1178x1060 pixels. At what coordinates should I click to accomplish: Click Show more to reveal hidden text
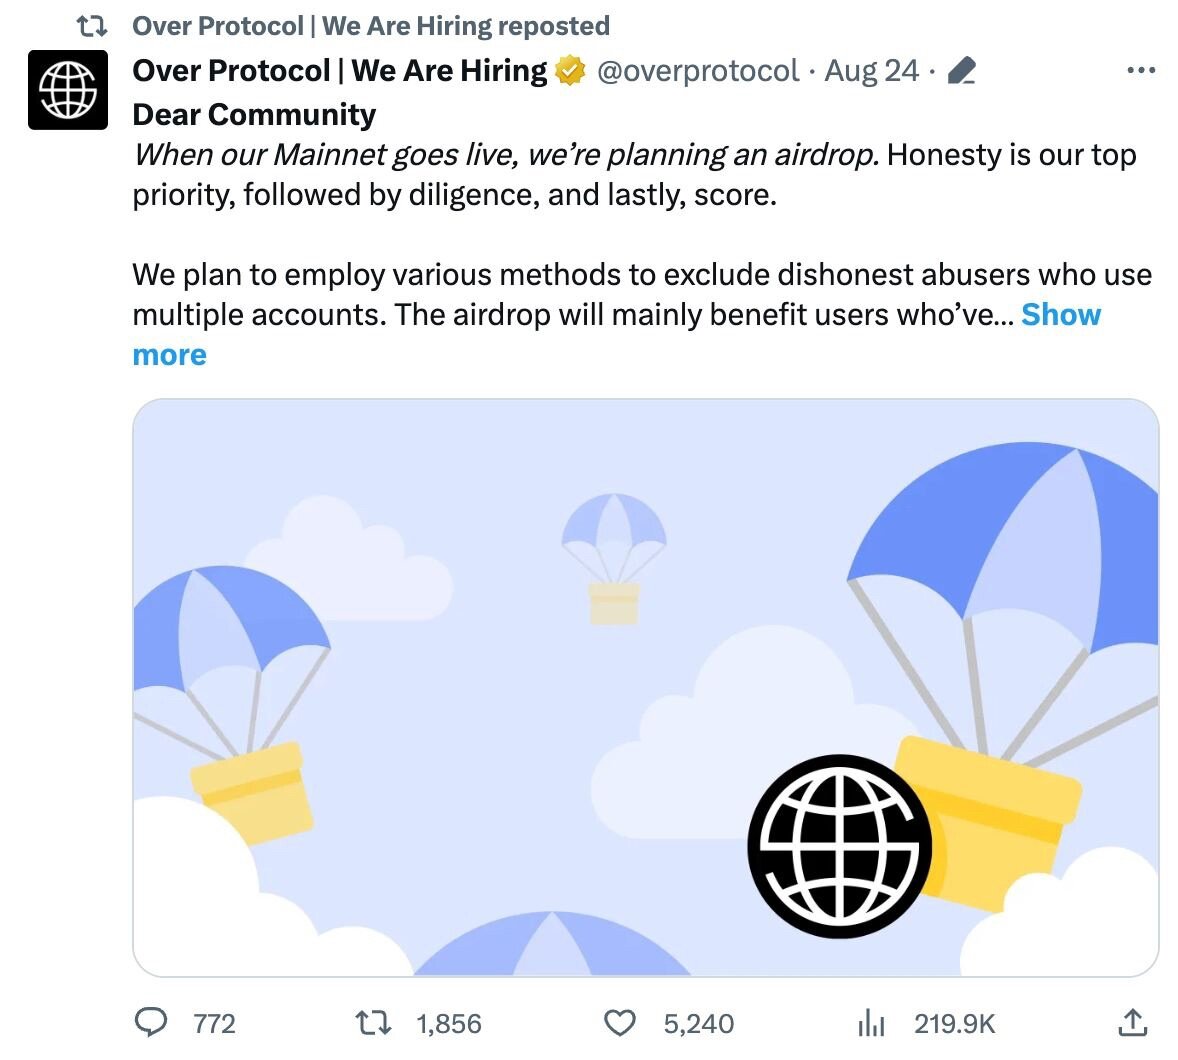pos(168,353)
